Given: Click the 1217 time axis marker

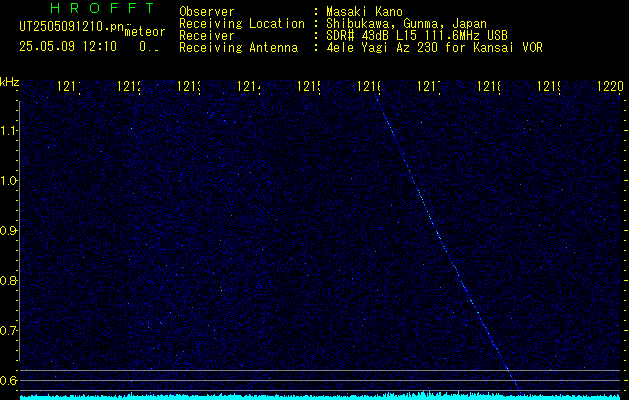Looking at the screenshot, I should (428, 86).
